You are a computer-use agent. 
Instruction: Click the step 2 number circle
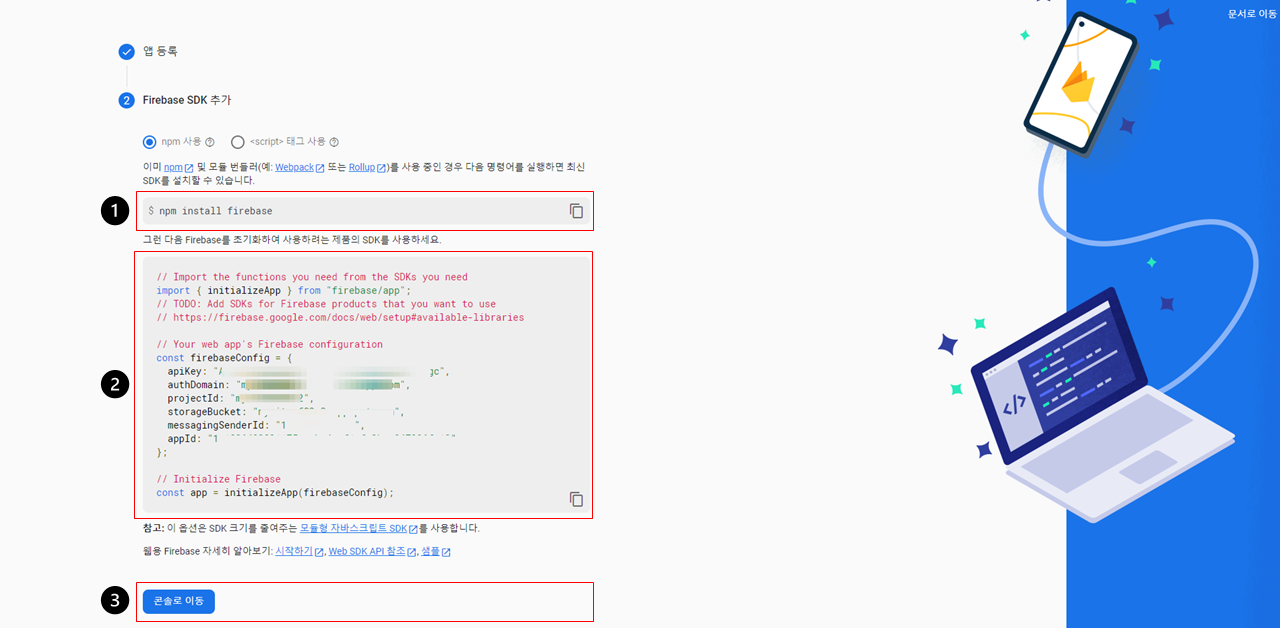(x=126, y=100)
